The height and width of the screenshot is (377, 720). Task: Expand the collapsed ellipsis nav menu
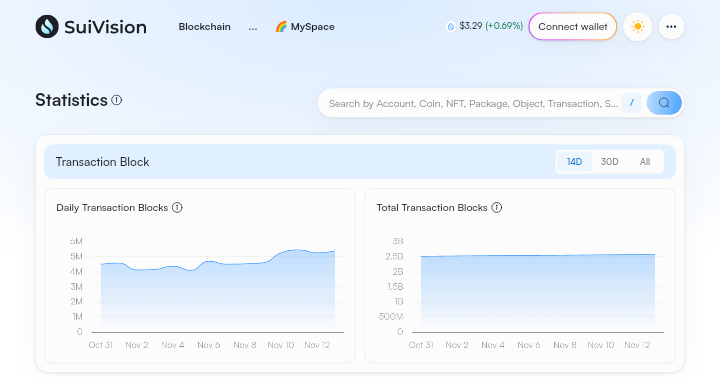(x=253, y=27)
